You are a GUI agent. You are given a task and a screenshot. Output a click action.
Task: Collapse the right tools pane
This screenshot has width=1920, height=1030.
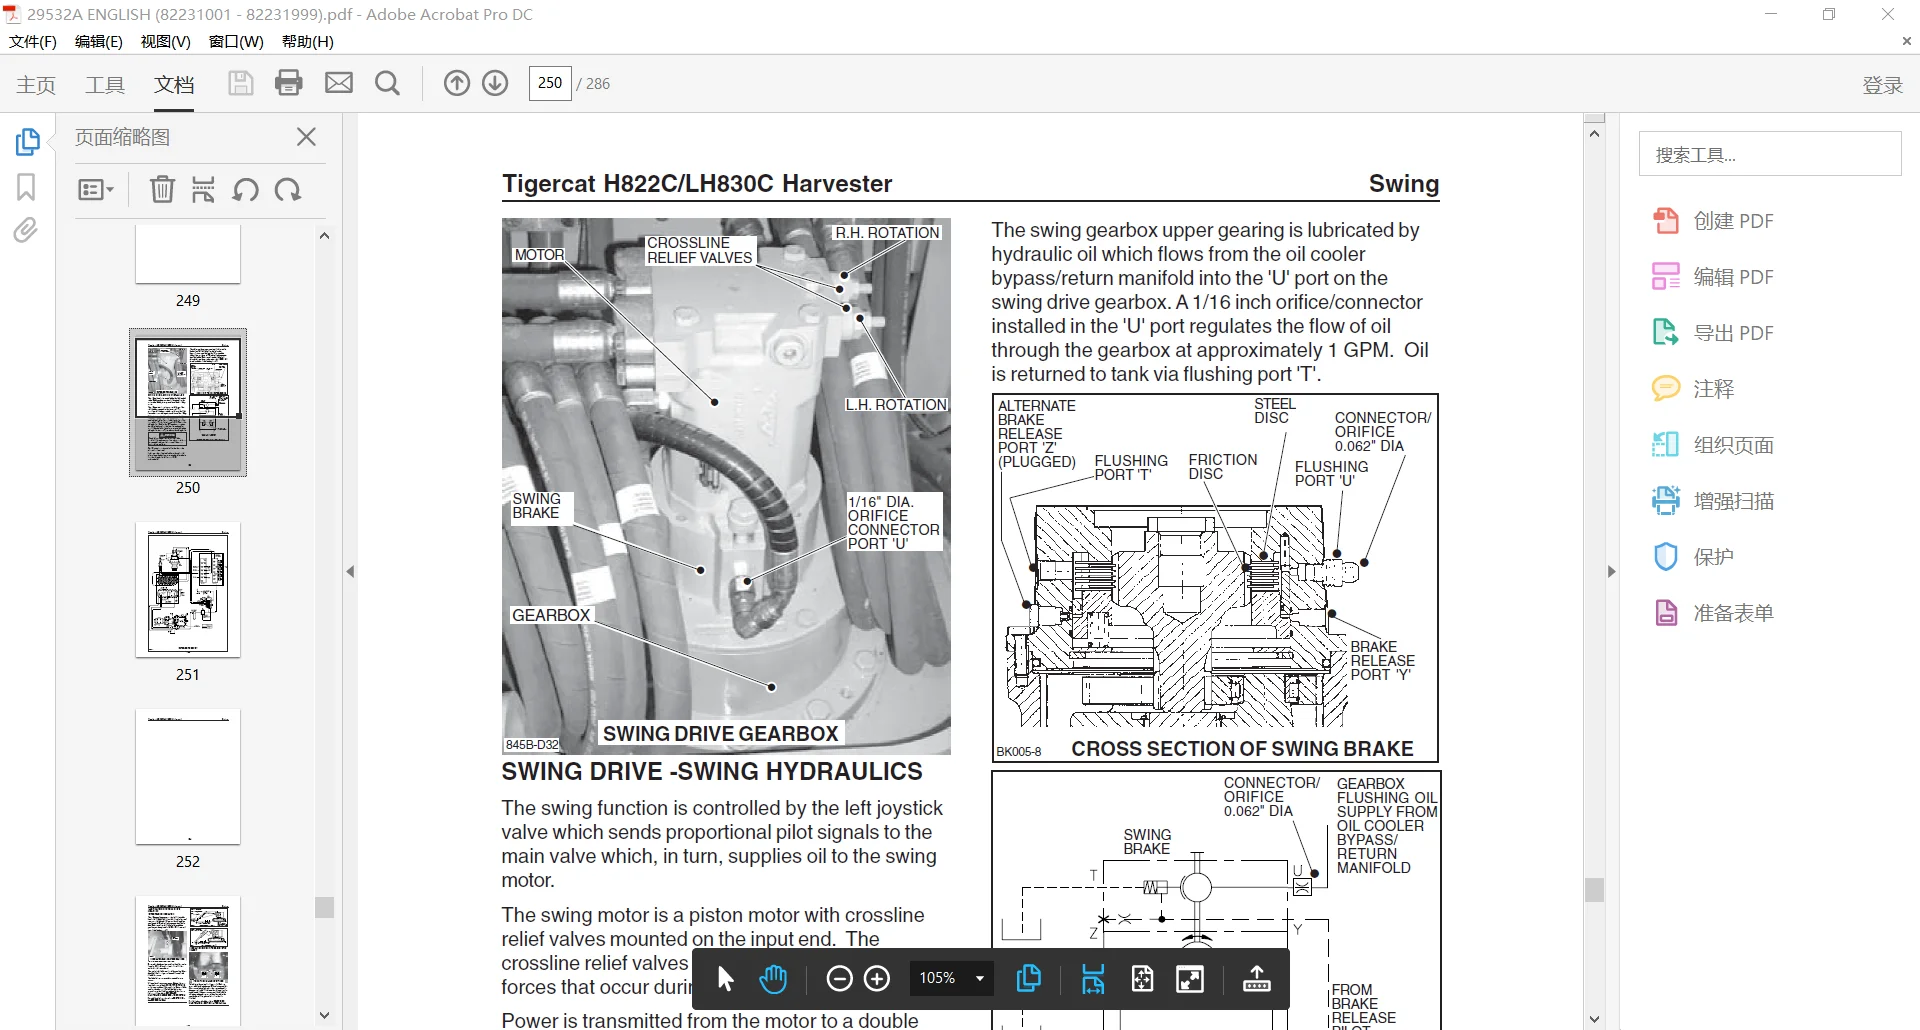pos(1611,572)
